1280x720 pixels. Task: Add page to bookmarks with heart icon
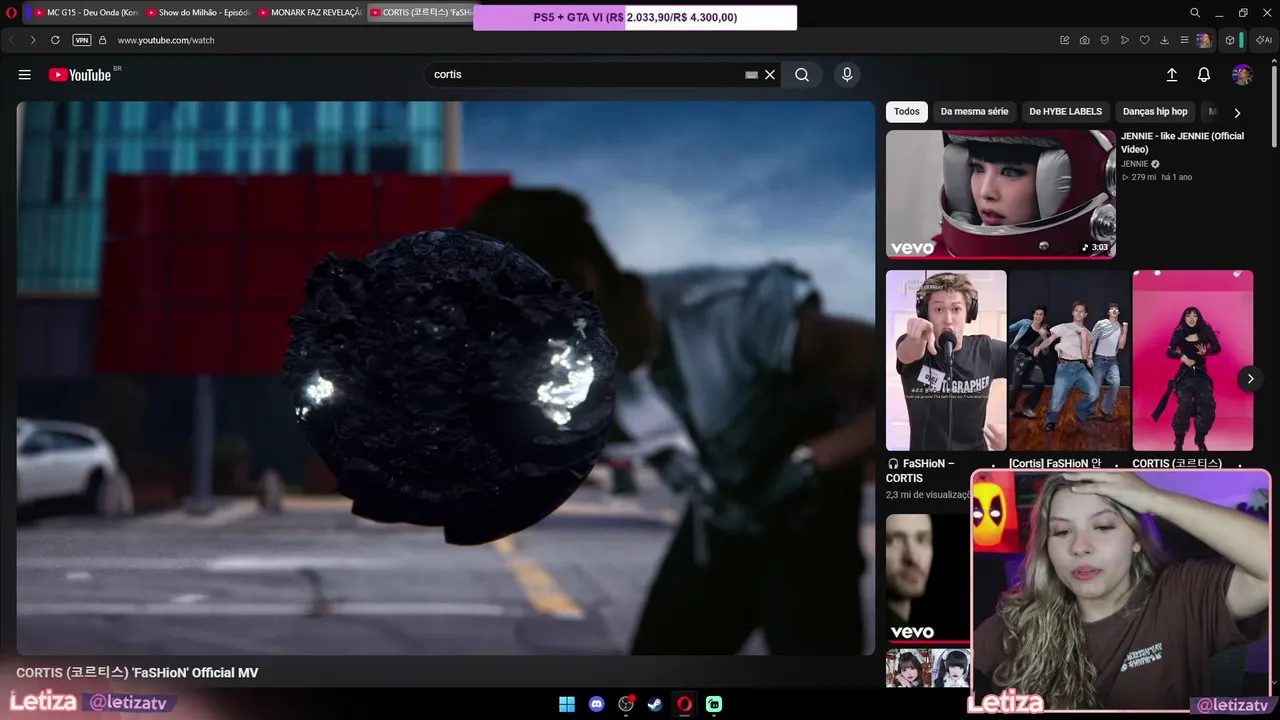pyautogui.click(x=1145, y=40)
